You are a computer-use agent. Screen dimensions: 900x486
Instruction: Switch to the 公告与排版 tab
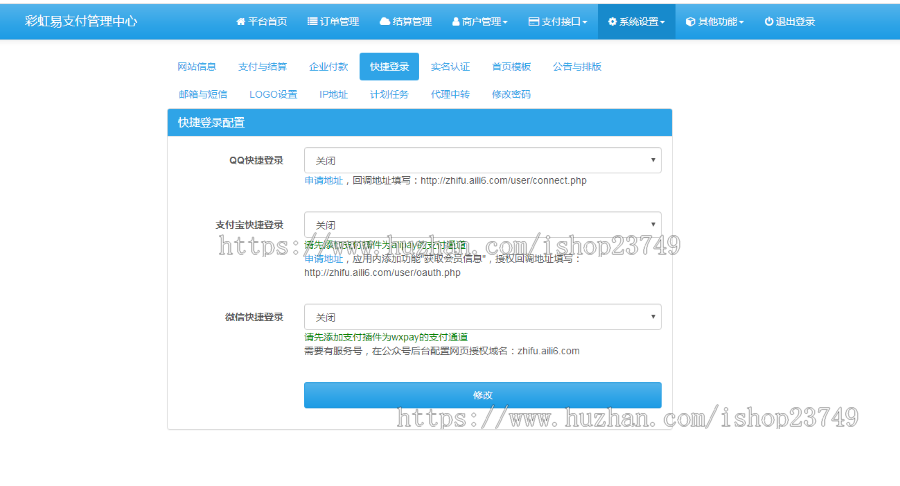(577, 67)
